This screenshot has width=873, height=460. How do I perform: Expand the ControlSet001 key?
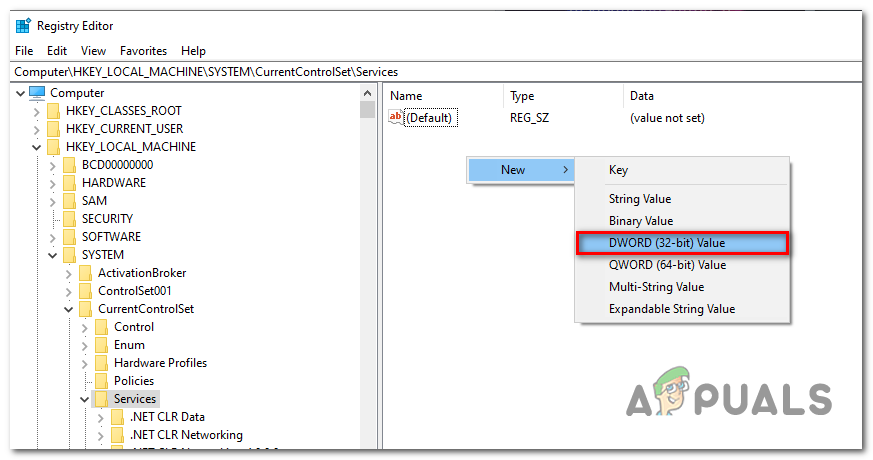(x=69, y=291)
